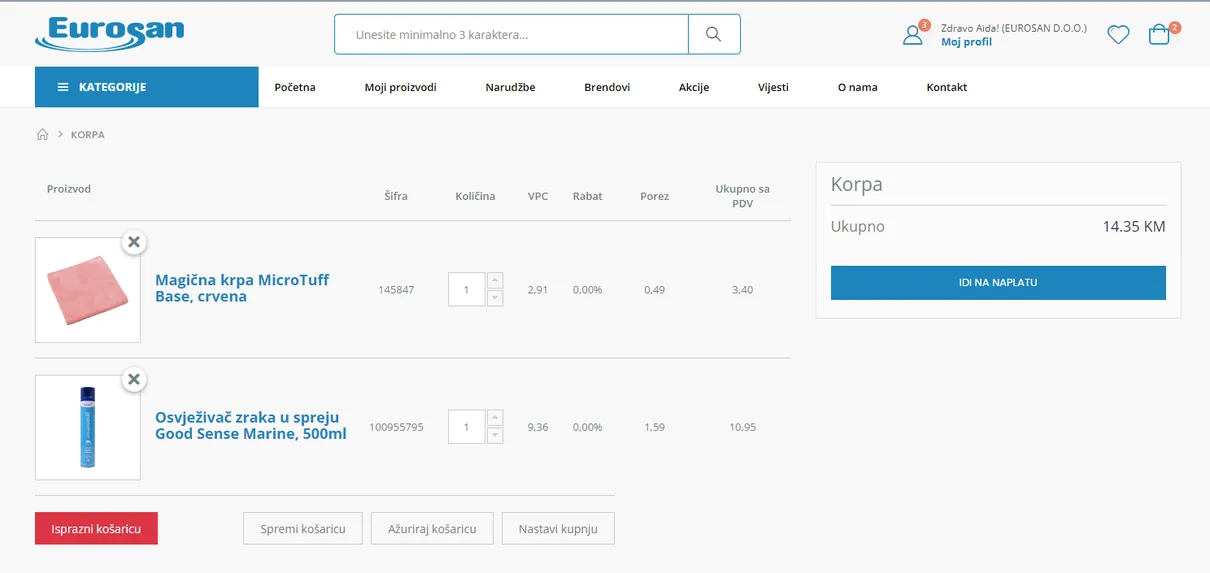This screenshot has height=573, width=1210.
Task: Decrease quantity of Magična krpa MicroTuff
Action: pyautogui.click(x=495, y=298)
